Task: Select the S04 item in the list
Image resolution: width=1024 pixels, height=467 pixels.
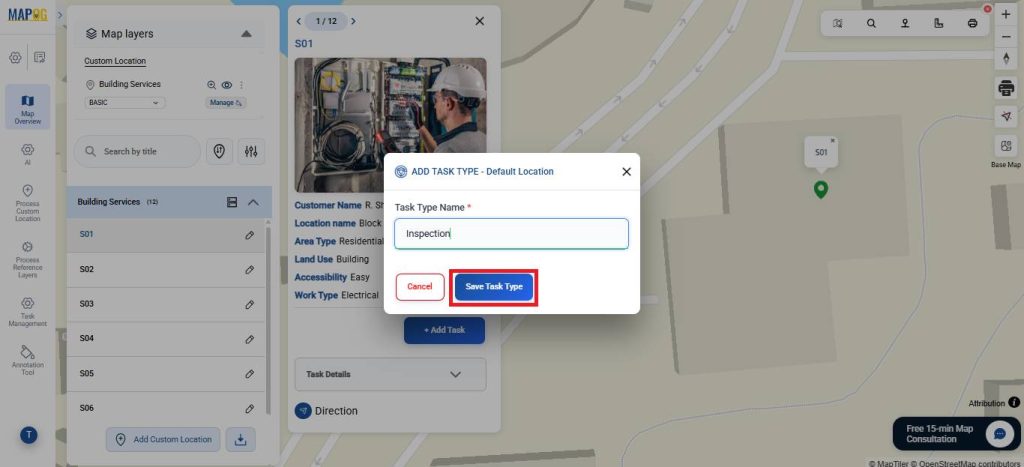Action: coord(167,339)
